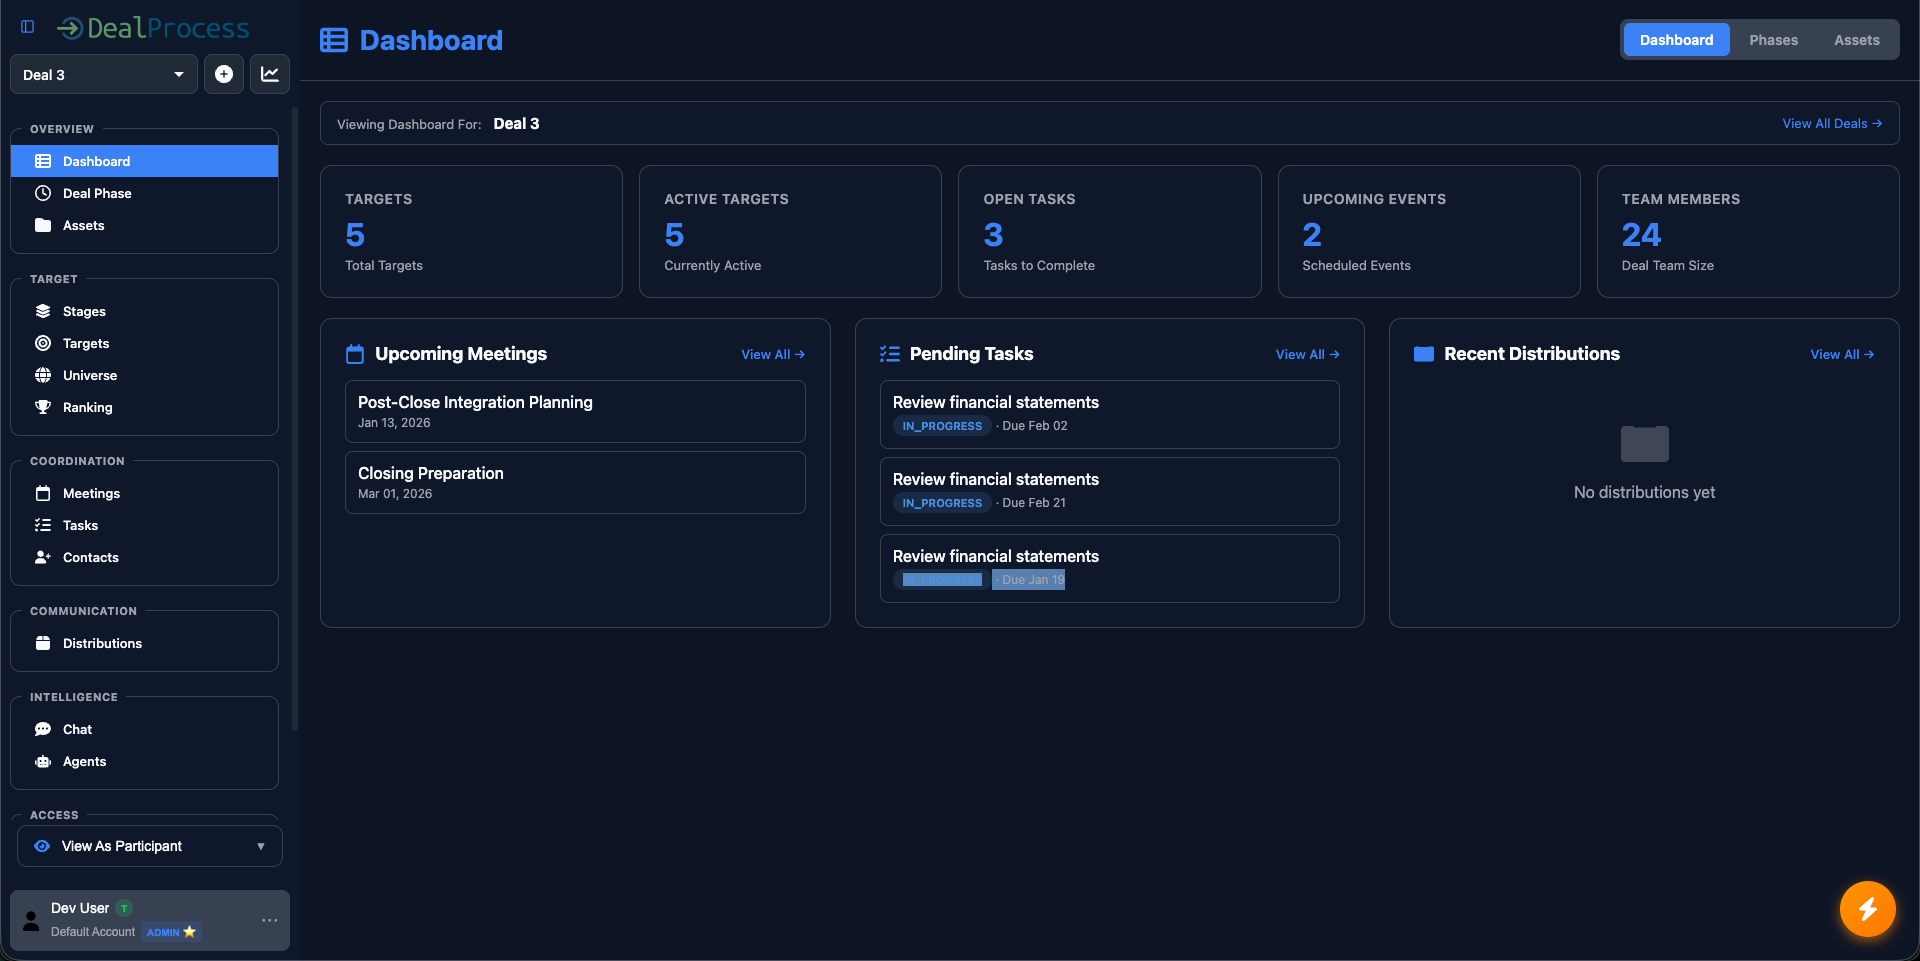
Task: Open View All for Pending Tasks
Action: tap(1307, 354)
